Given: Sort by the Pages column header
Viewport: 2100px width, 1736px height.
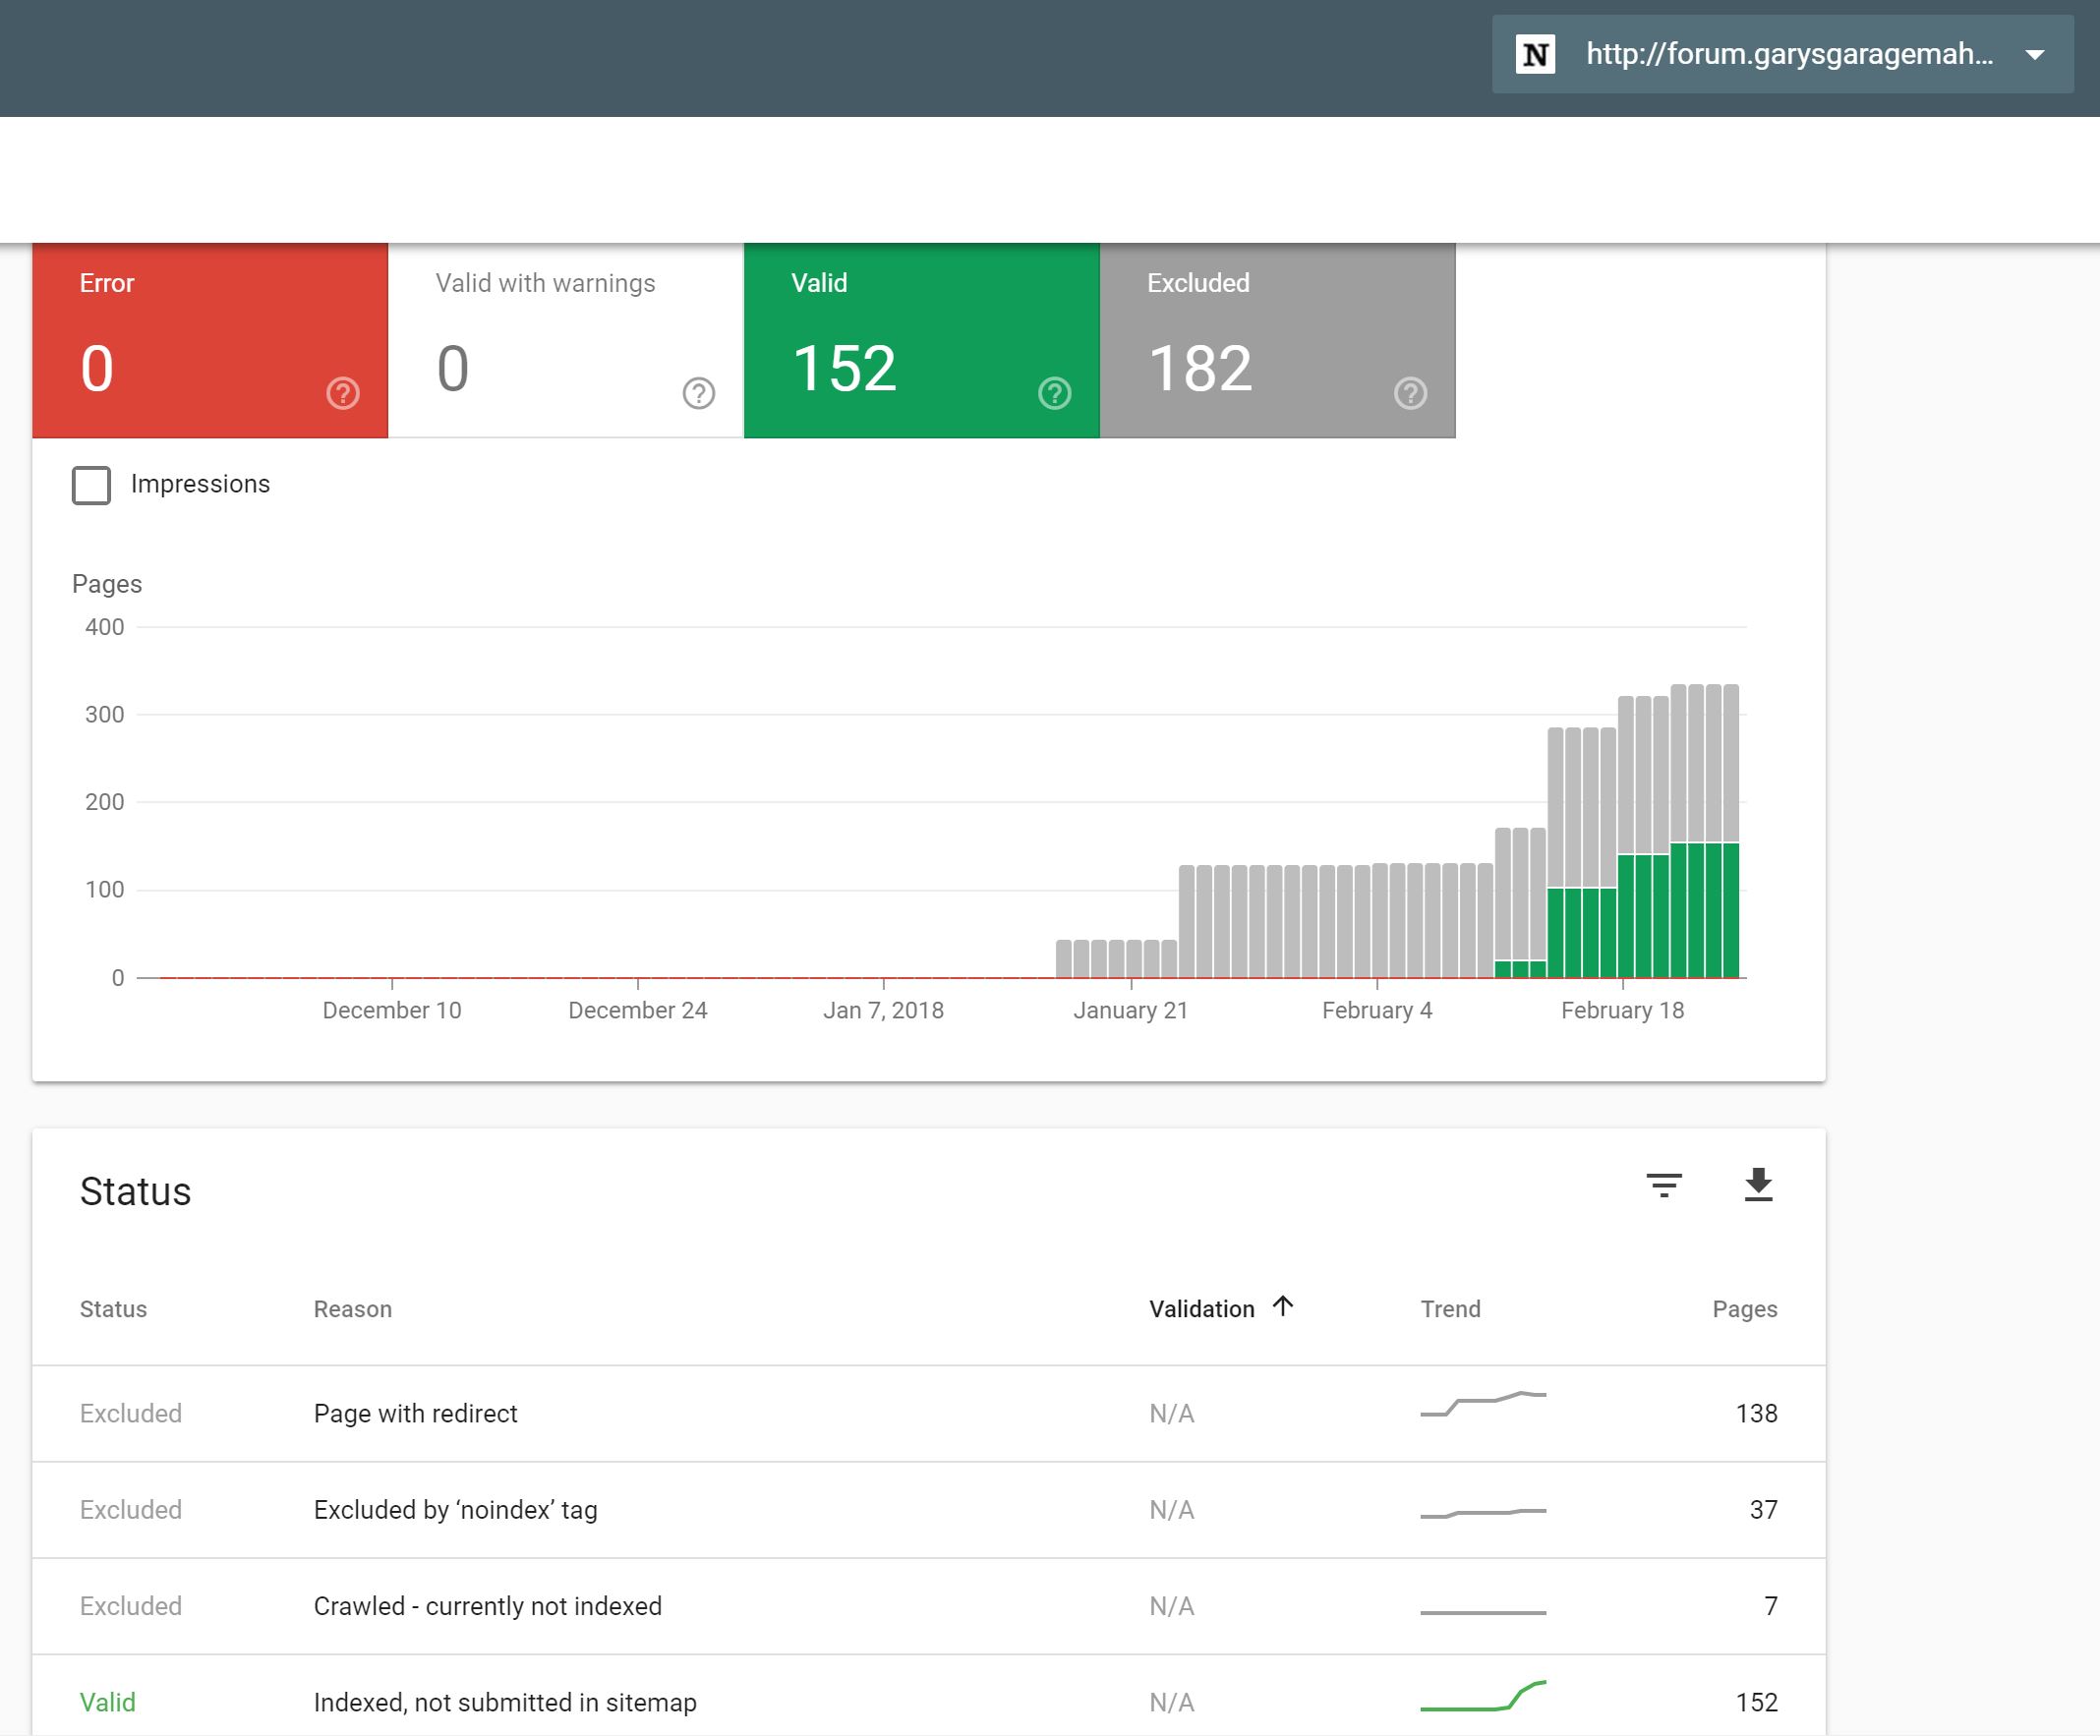Looking at the screenshot, I should (x=1744, y=1309).
